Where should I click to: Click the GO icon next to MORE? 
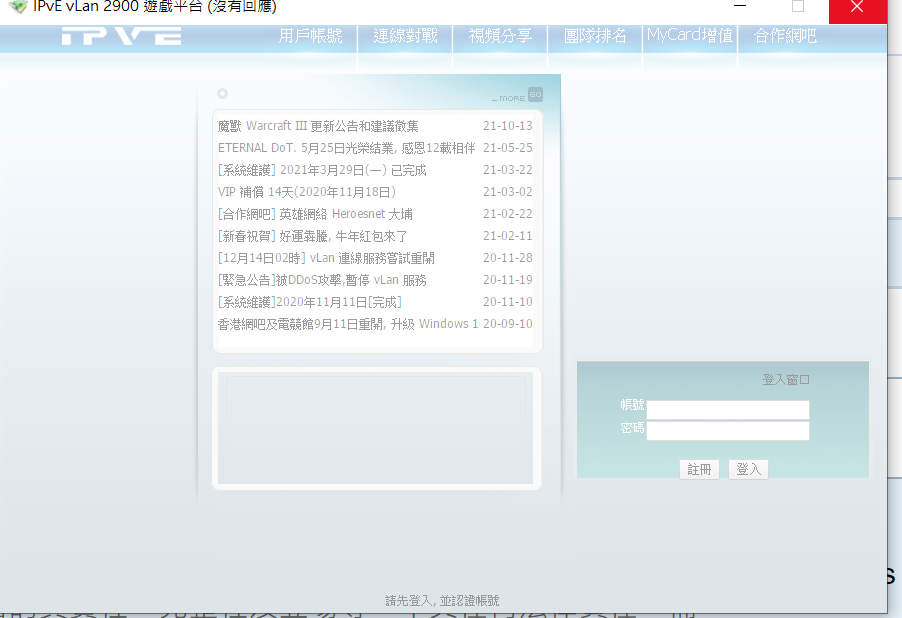(536, 94)
